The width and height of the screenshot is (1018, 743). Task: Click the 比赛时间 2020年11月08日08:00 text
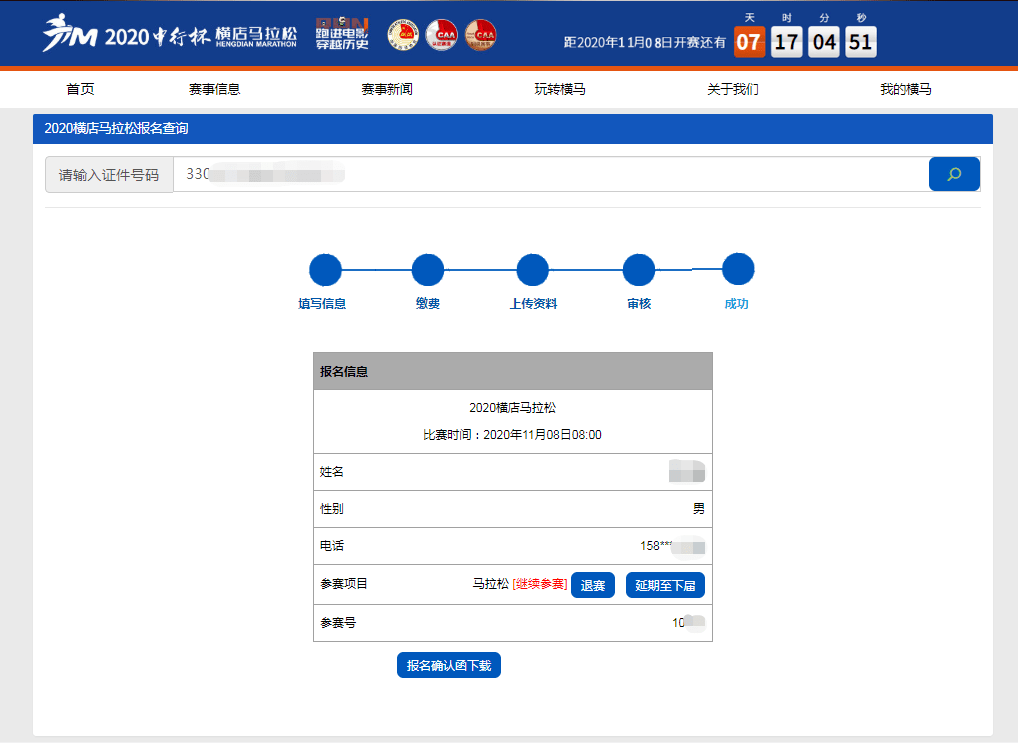(x=512, y=434)
